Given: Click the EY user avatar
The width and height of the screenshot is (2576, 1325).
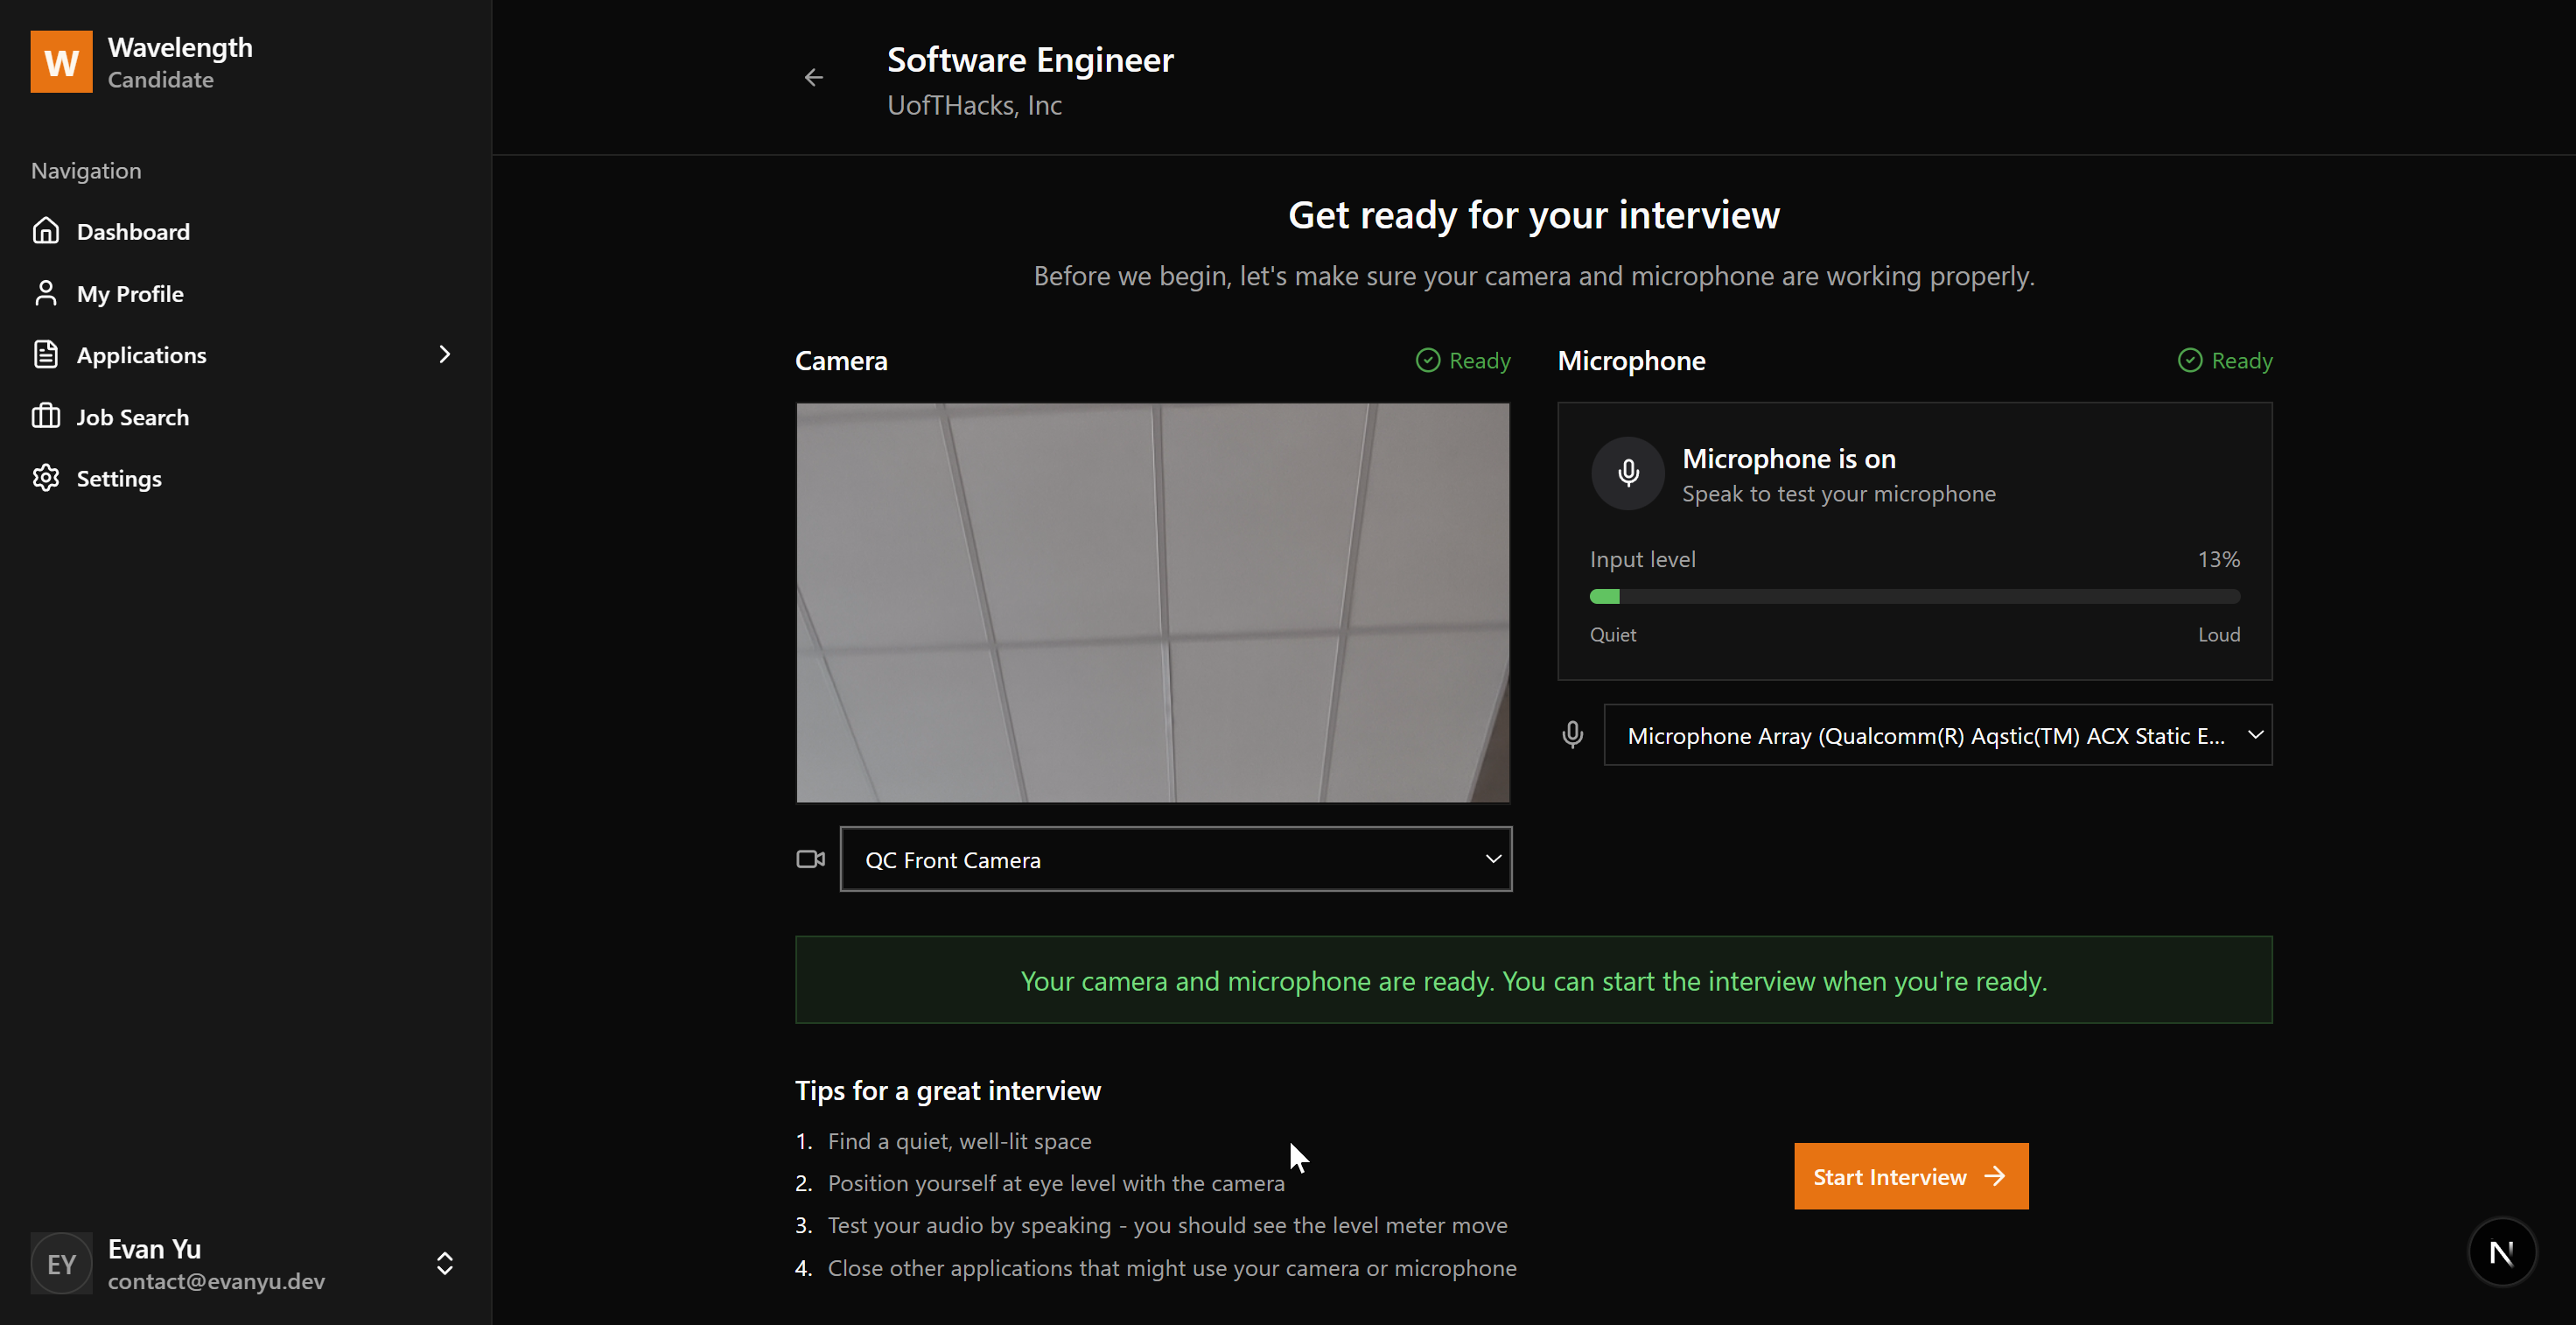Looking at the screenshot, I should pos(61,1264).
